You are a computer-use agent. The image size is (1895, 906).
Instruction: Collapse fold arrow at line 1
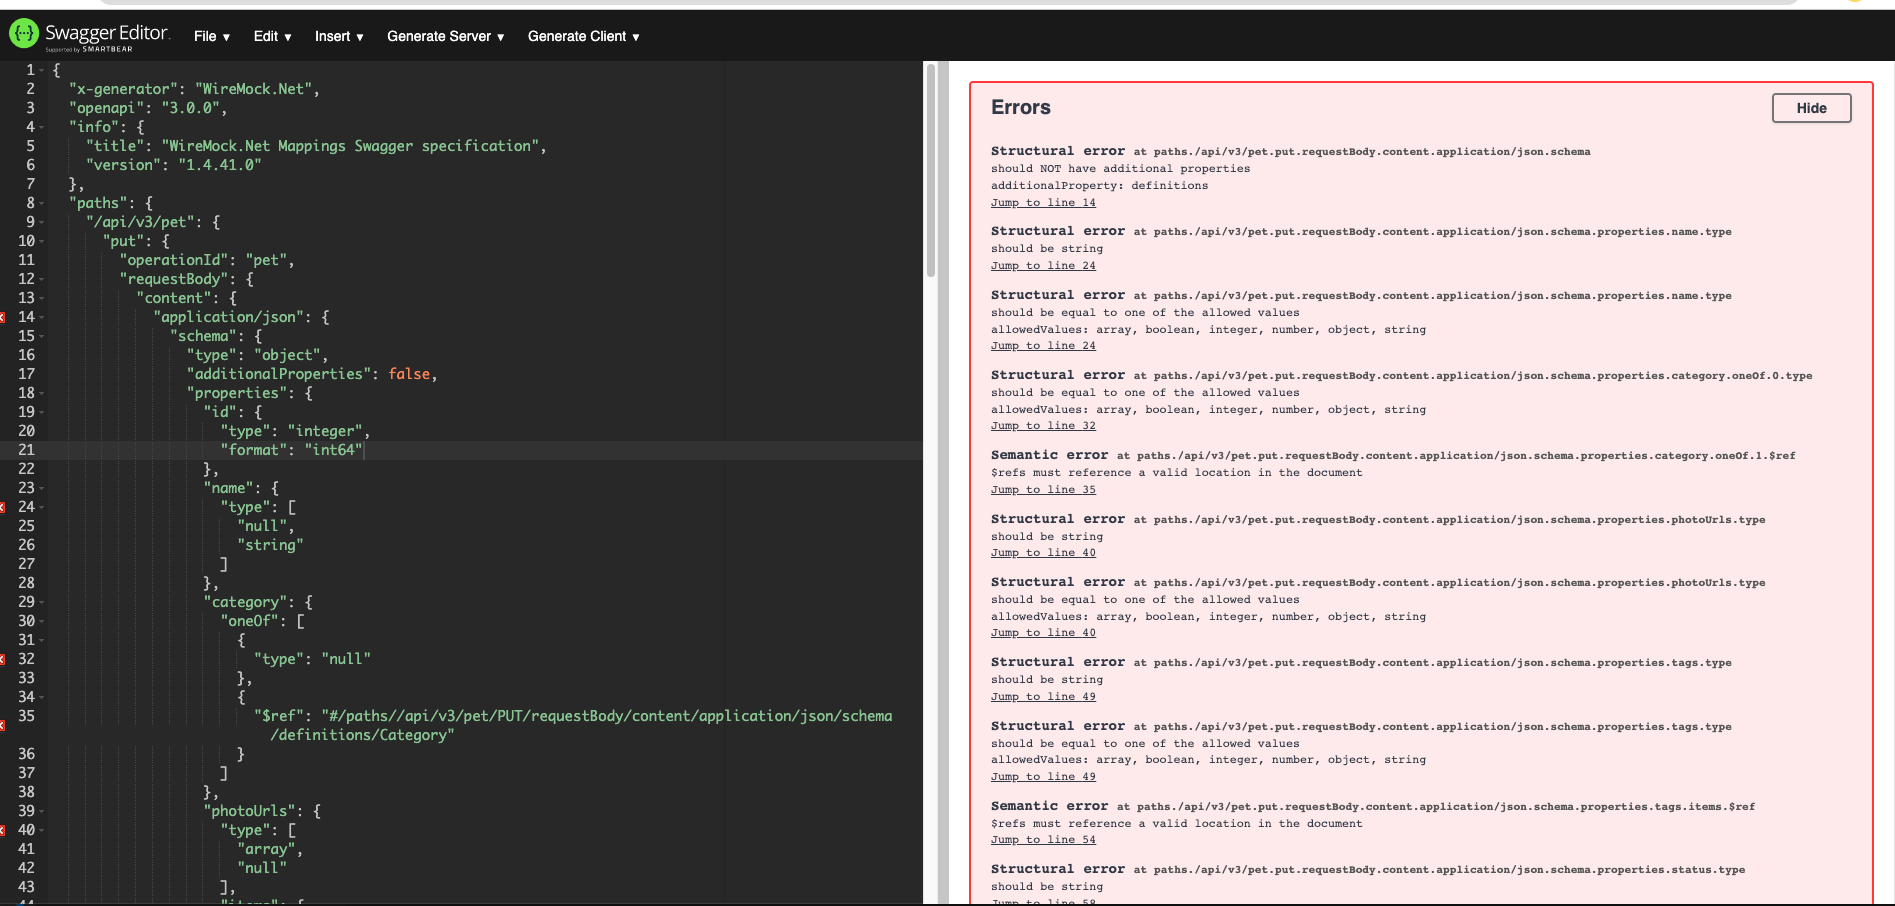[x=42, y=70]
